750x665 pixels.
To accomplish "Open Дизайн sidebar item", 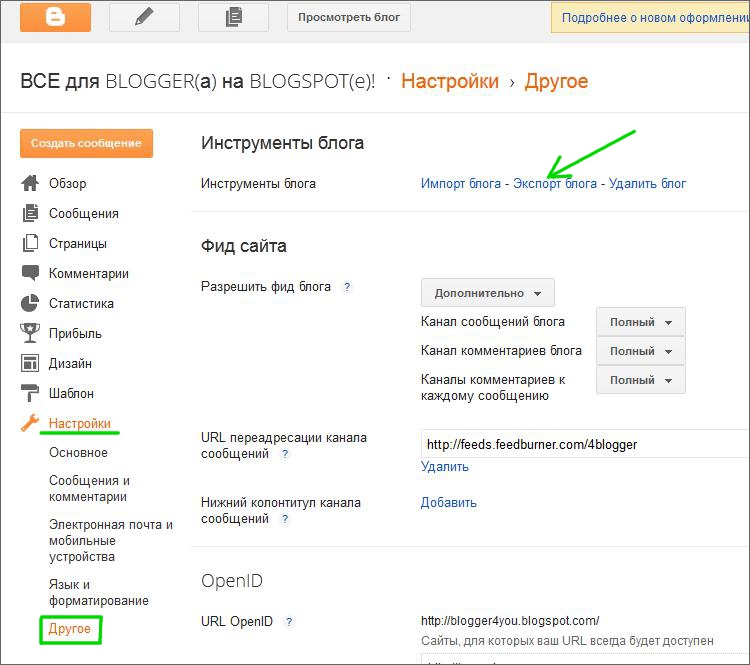I will [x=70, y=363].
